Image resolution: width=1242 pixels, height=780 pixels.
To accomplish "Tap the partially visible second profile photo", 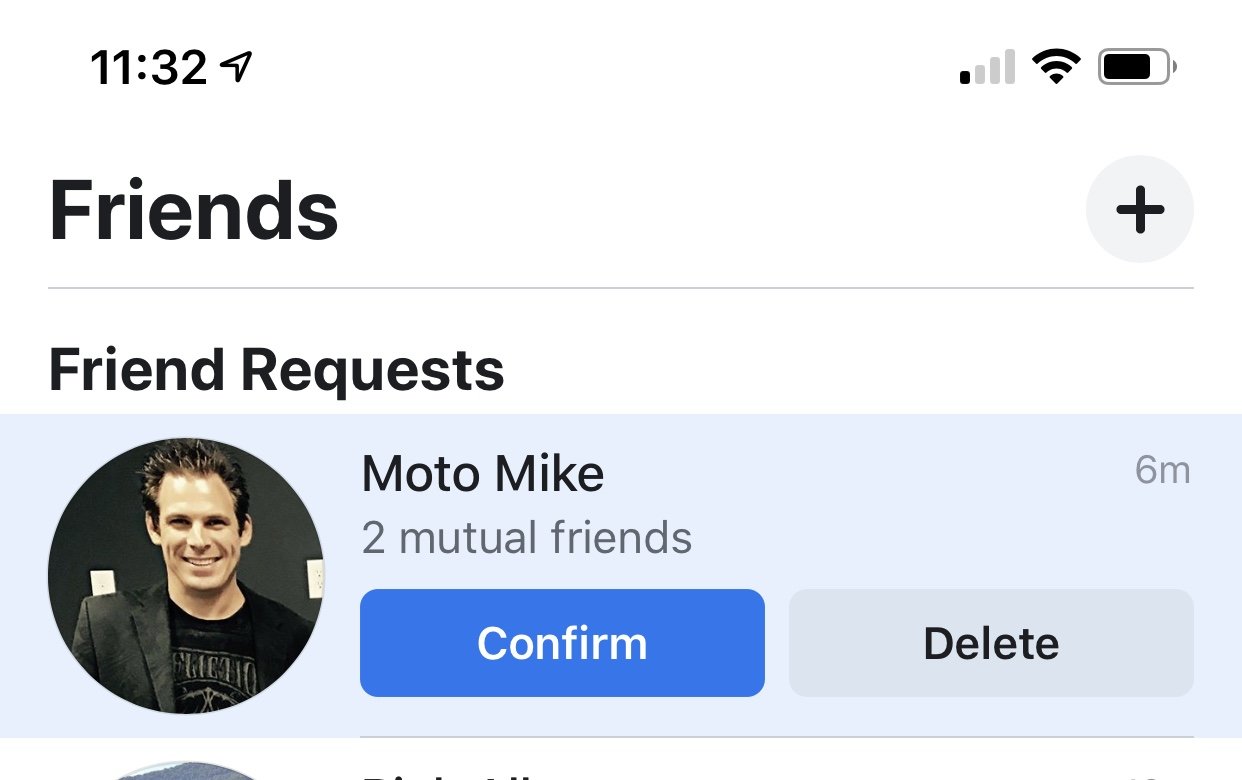I will pyautogui.click(x=186, y=772).
